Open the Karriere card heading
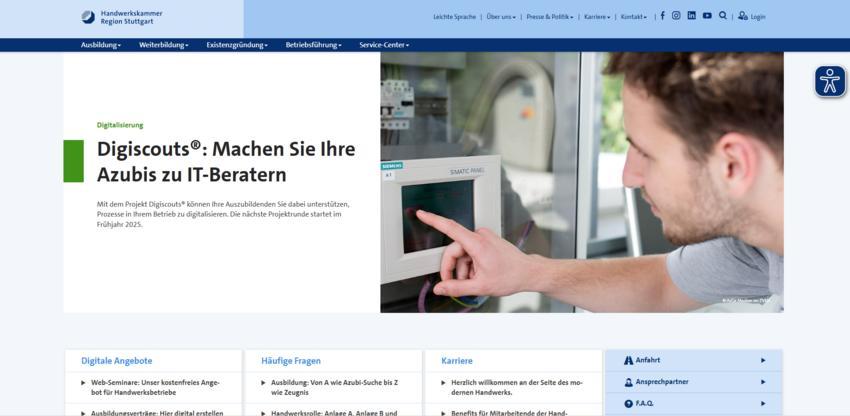The image size is (850, 416). 457,361
